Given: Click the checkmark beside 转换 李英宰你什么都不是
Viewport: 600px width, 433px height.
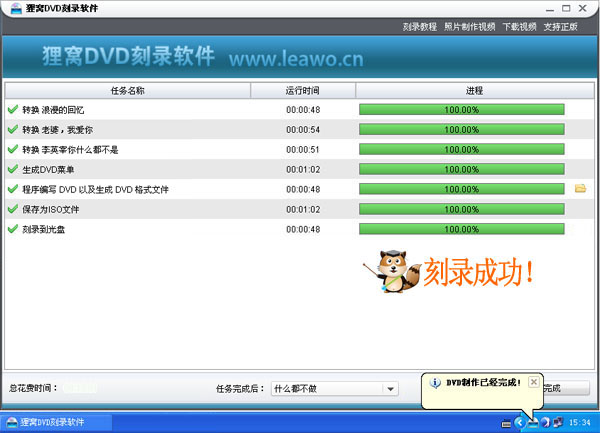Looking at the screenshot, I should [x=13, y=149].
